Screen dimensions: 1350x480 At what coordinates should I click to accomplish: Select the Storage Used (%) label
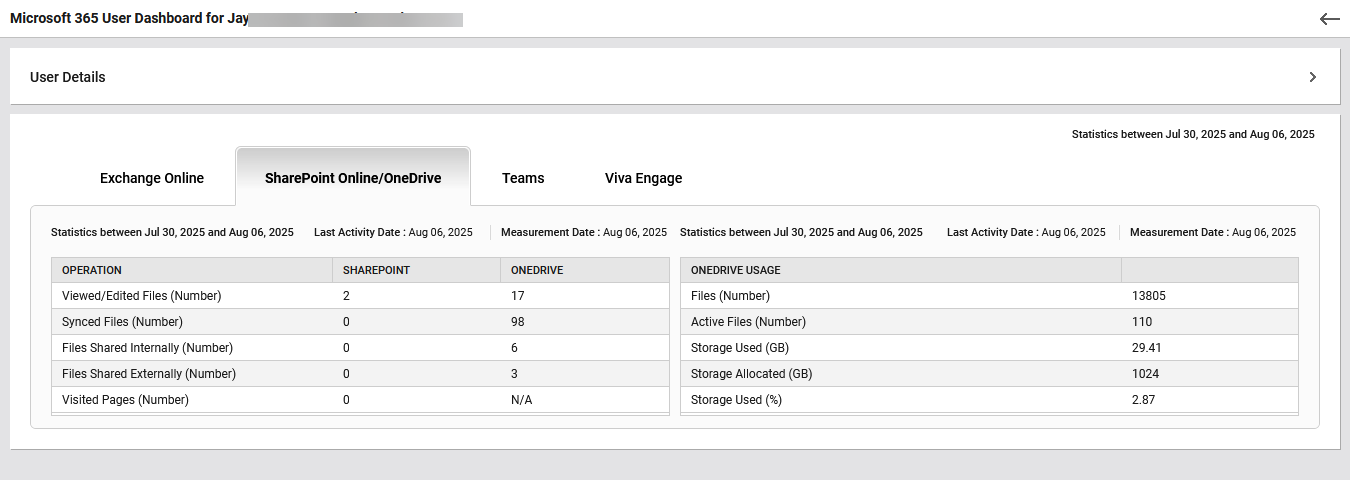[736, 400]
